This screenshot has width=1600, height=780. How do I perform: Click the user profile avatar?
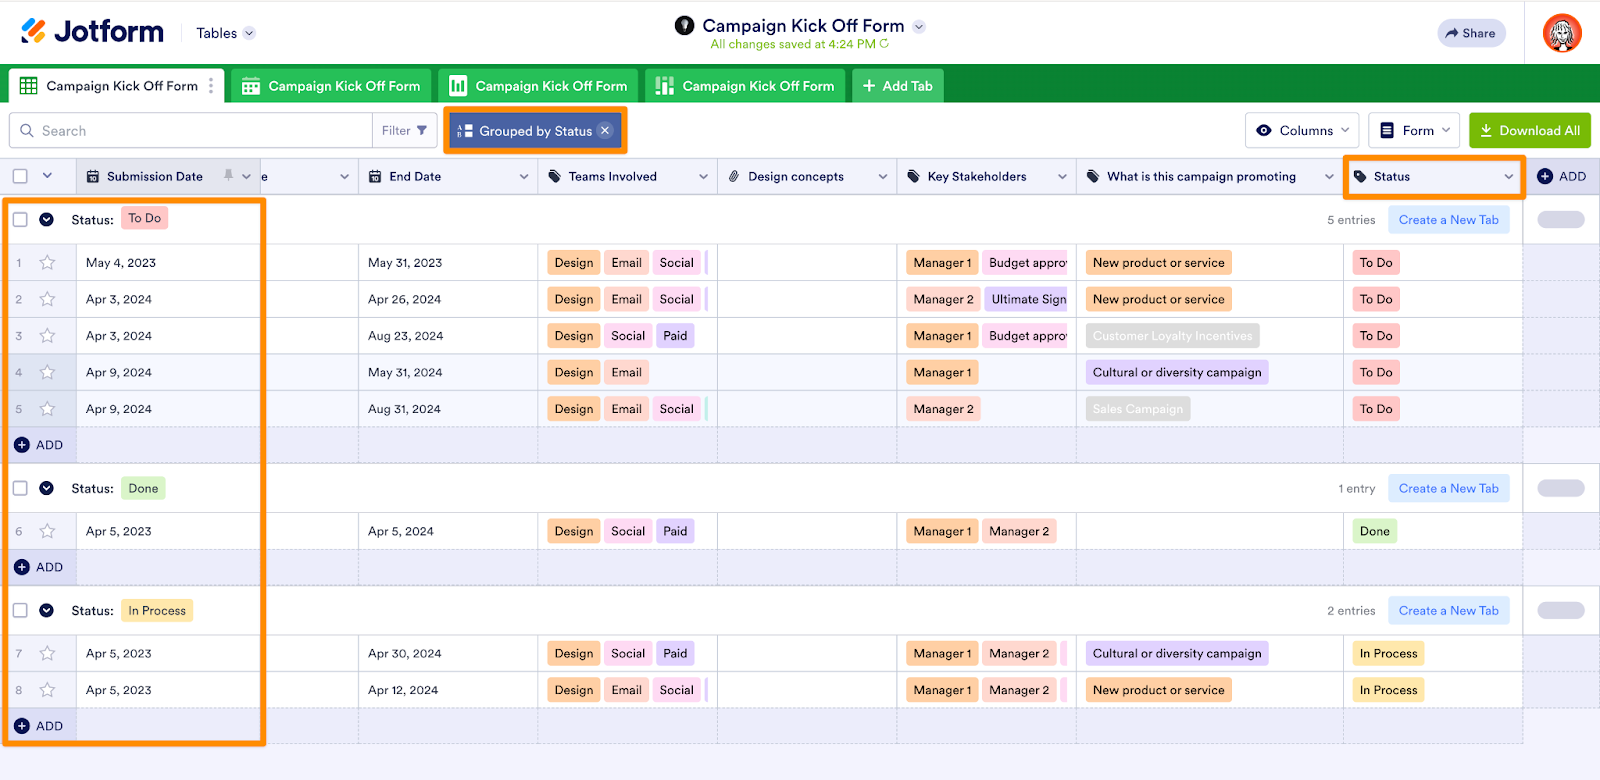1561,33
